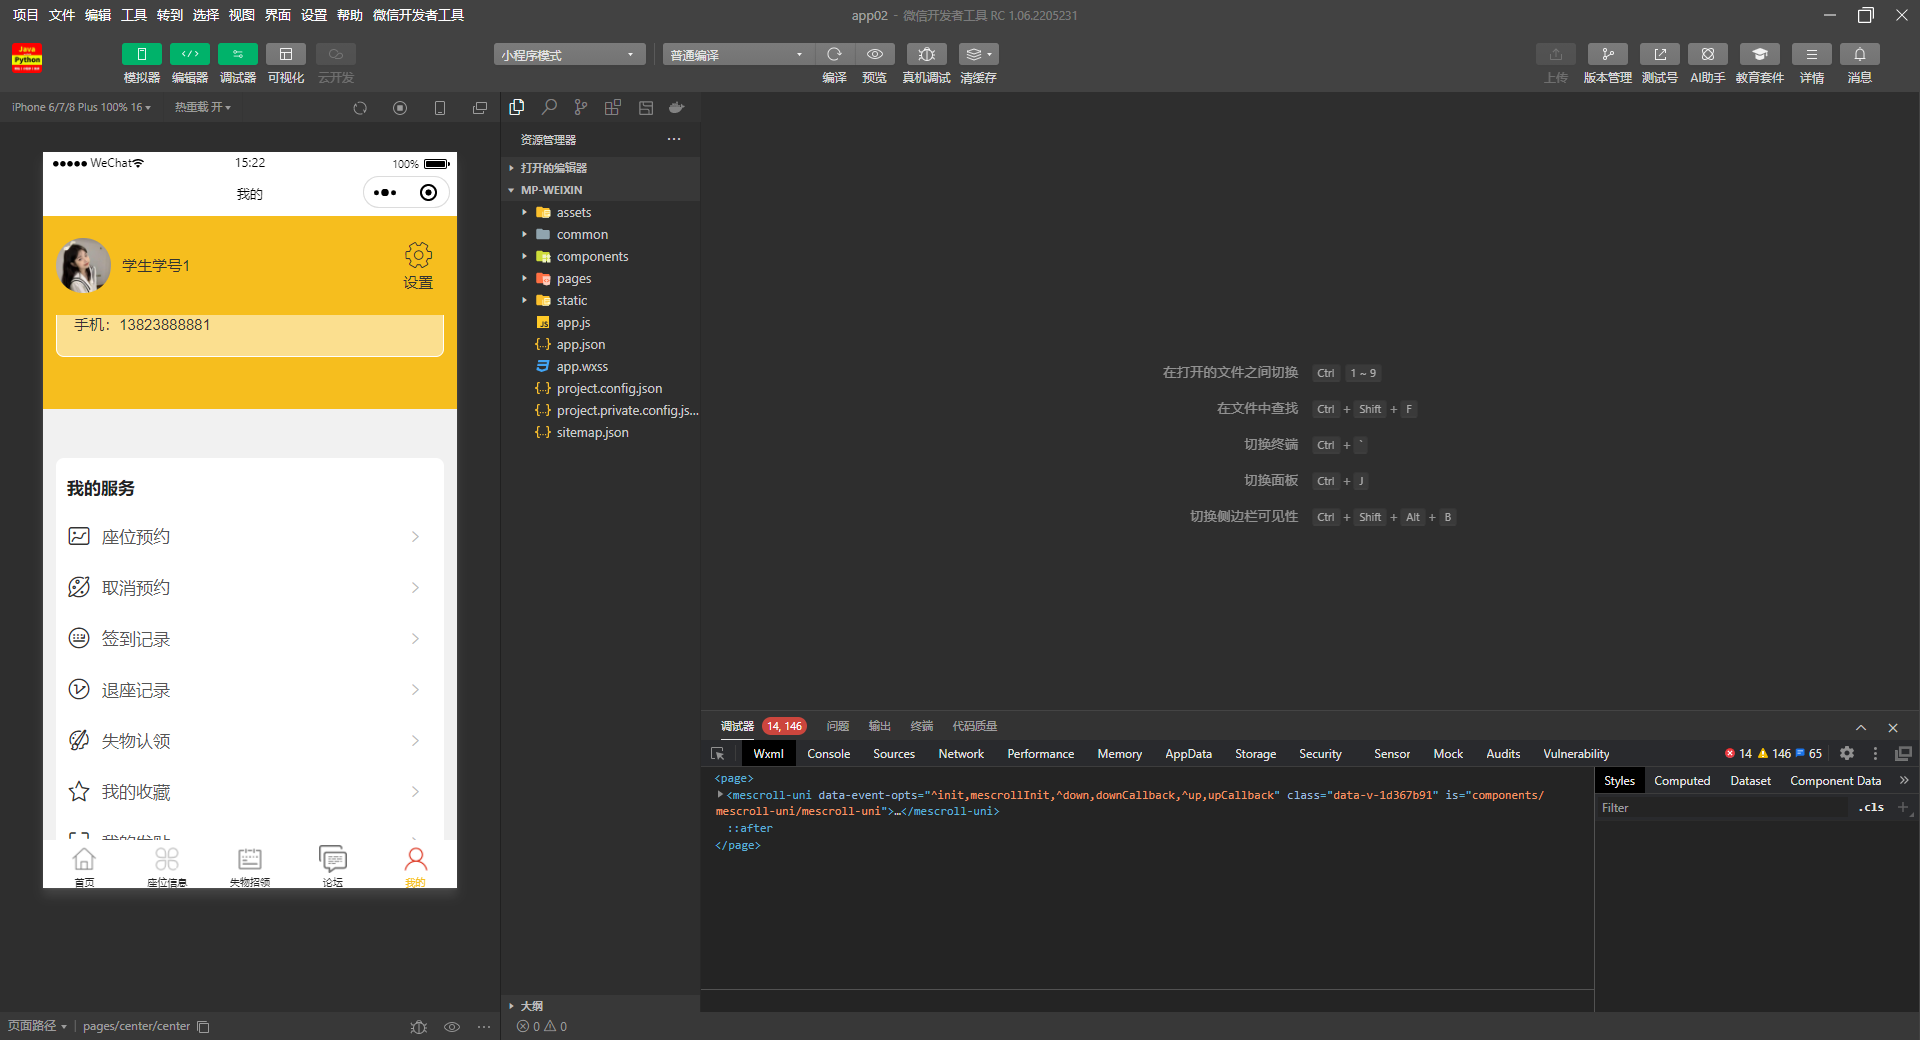Viewport: 1920px width, 1040px height.
Task: Click the simulator stop record icon
Action: 400,108
